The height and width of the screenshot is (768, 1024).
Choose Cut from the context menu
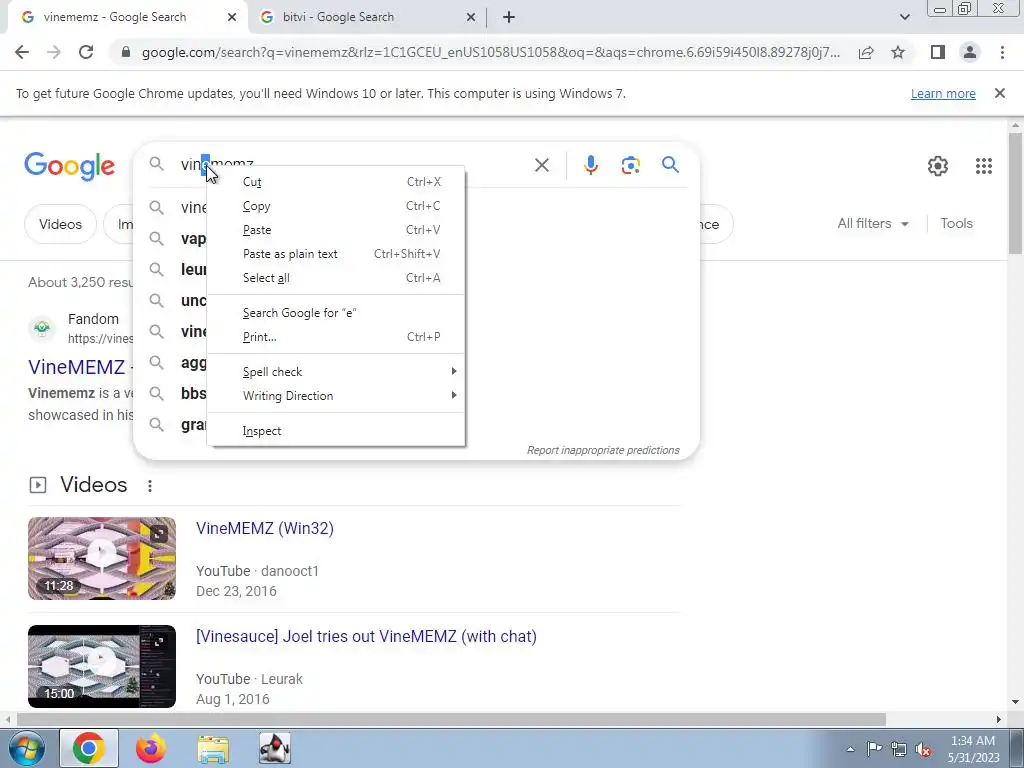coord(336,182)
